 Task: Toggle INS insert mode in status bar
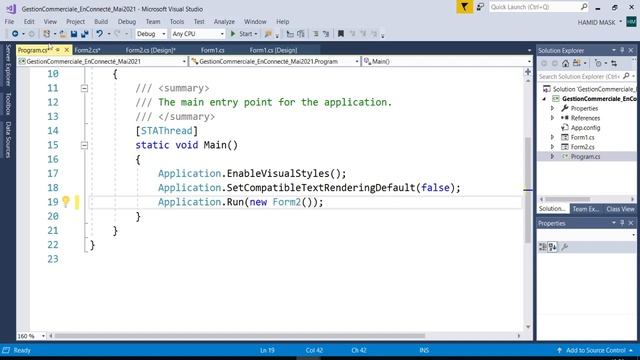424,350
